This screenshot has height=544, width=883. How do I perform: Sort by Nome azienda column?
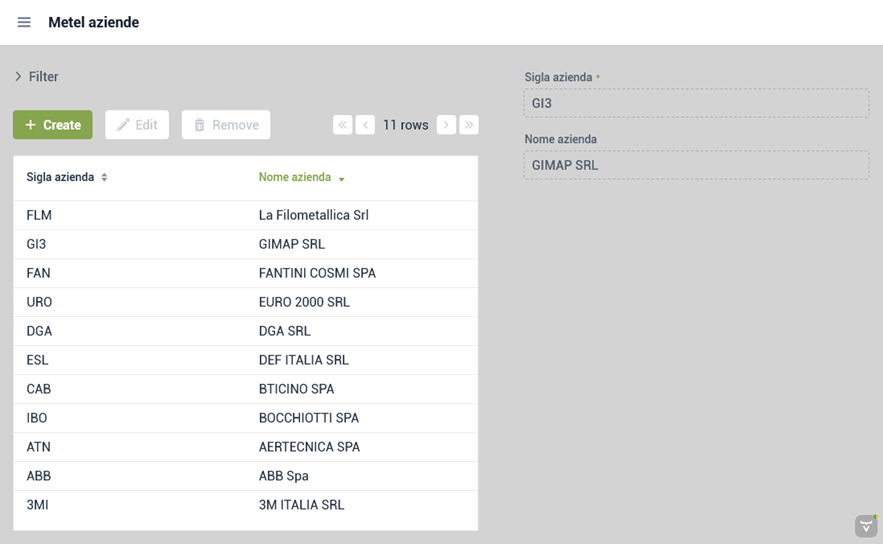pyautogui.click(x=301, y=177)
